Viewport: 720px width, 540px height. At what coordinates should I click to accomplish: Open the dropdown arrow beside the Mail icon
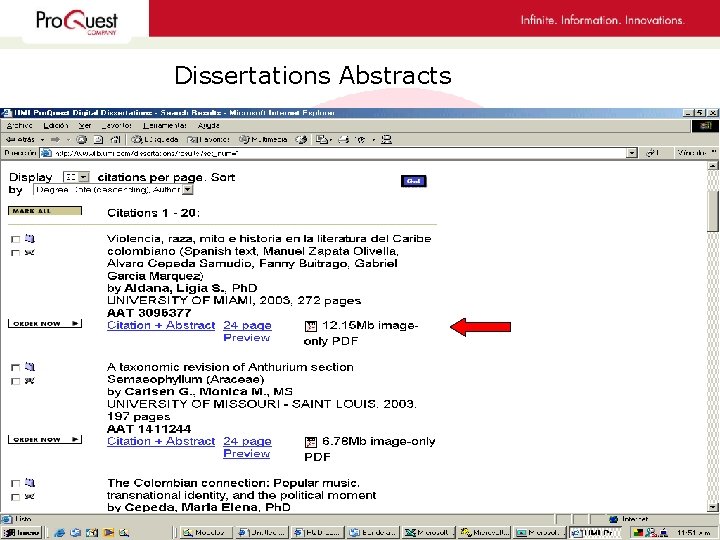coord(331,139)
